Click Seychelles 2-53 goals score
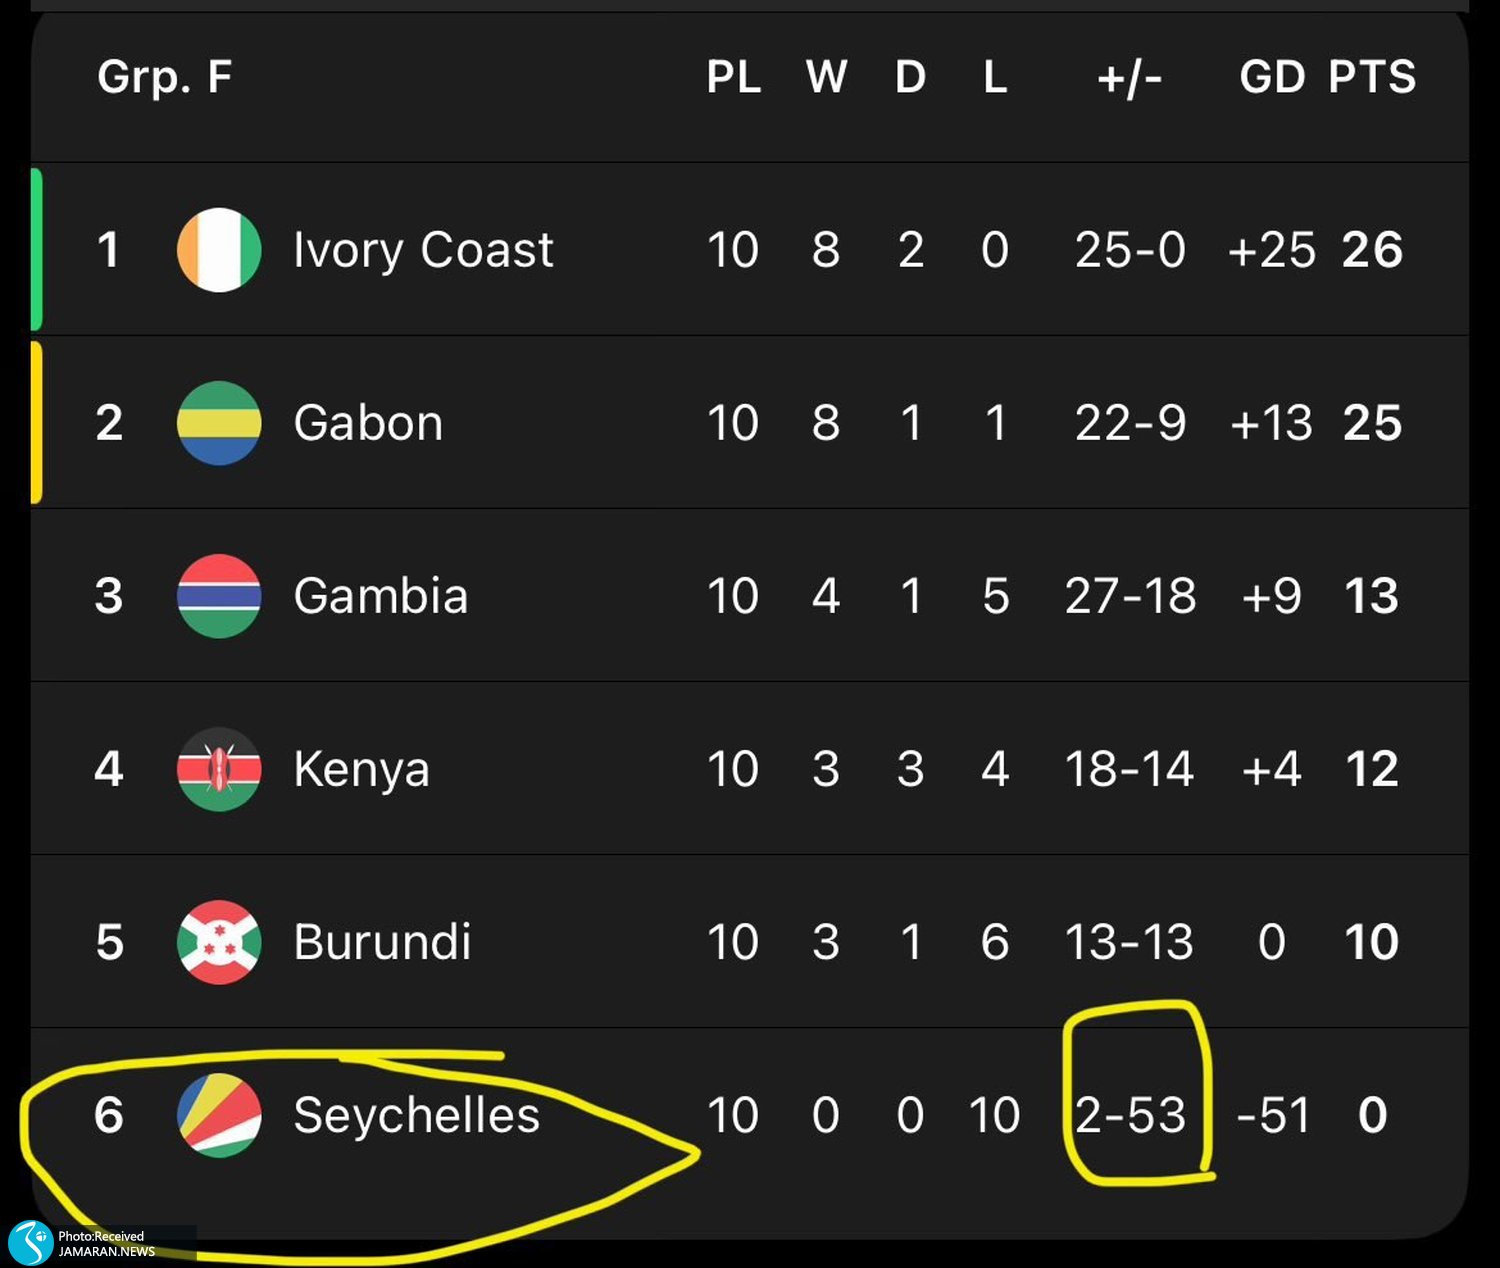 (1130, 1115)
